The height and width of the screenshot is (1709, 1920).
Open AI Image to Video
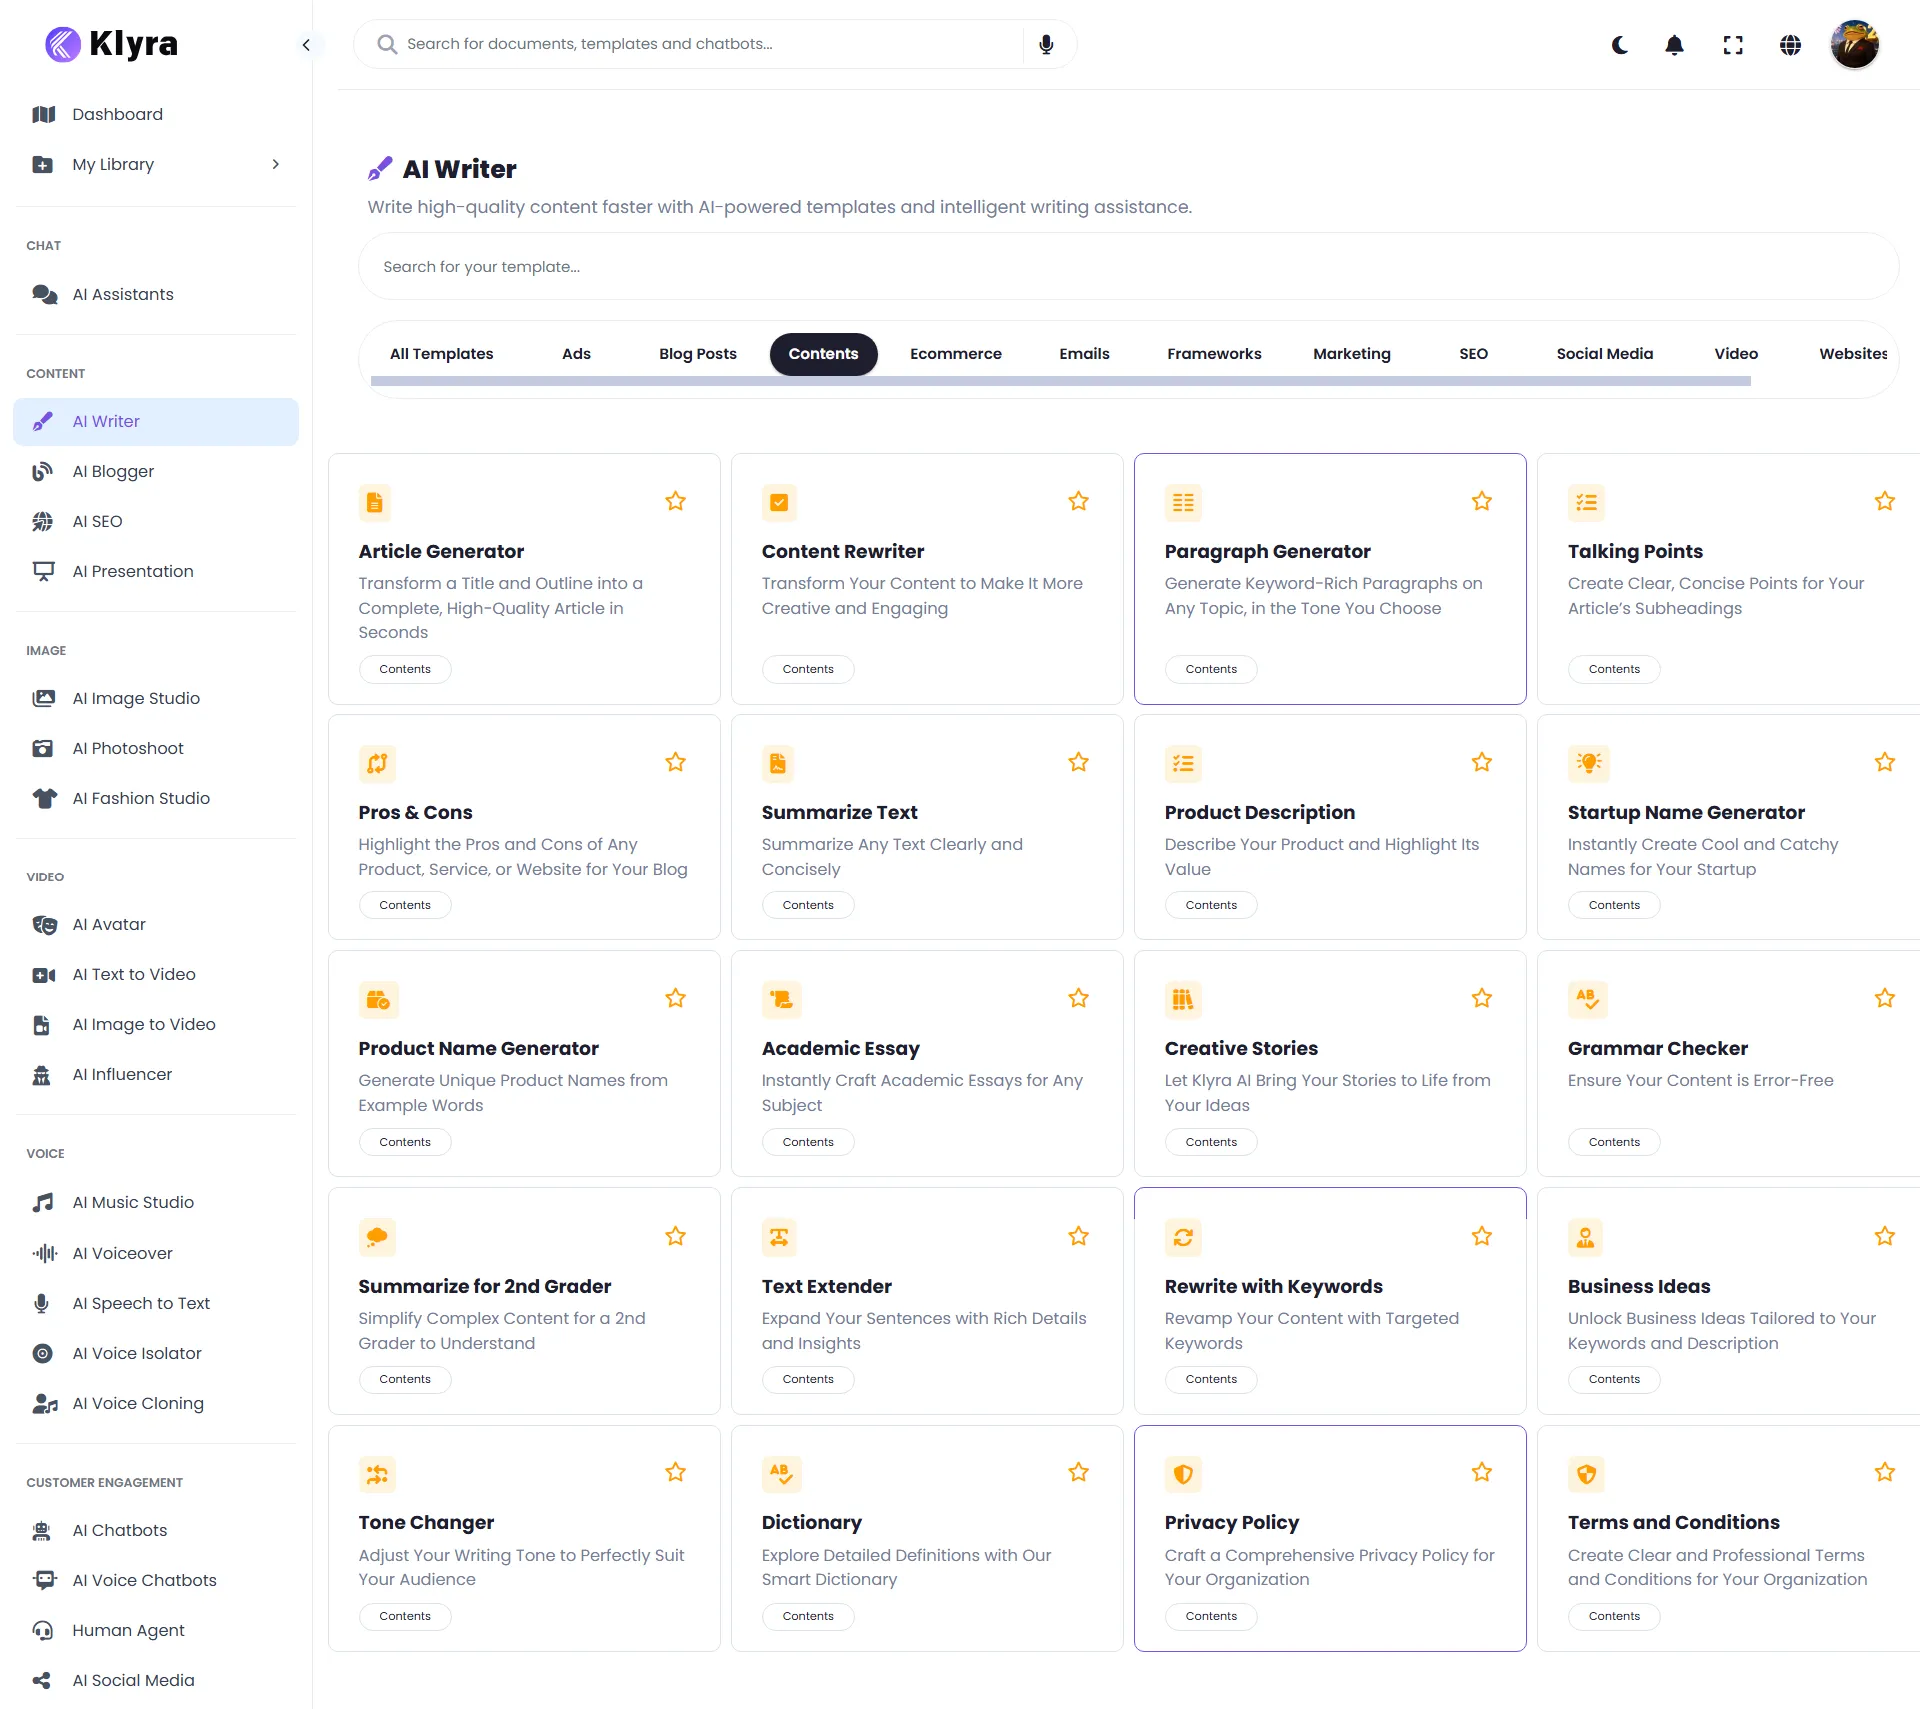[156, 1024]
